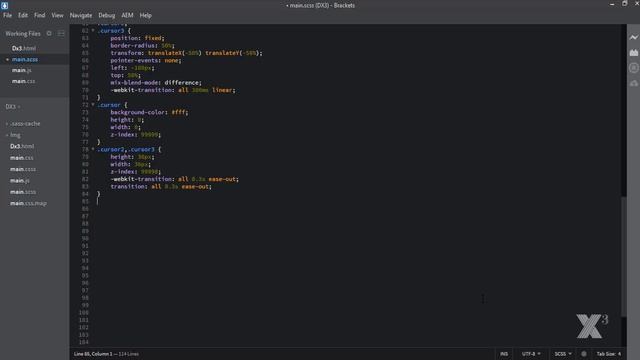Fold the .cursor3 rule at line 62
The height and width of the screenshot is (360, 640).
[93, 30]
